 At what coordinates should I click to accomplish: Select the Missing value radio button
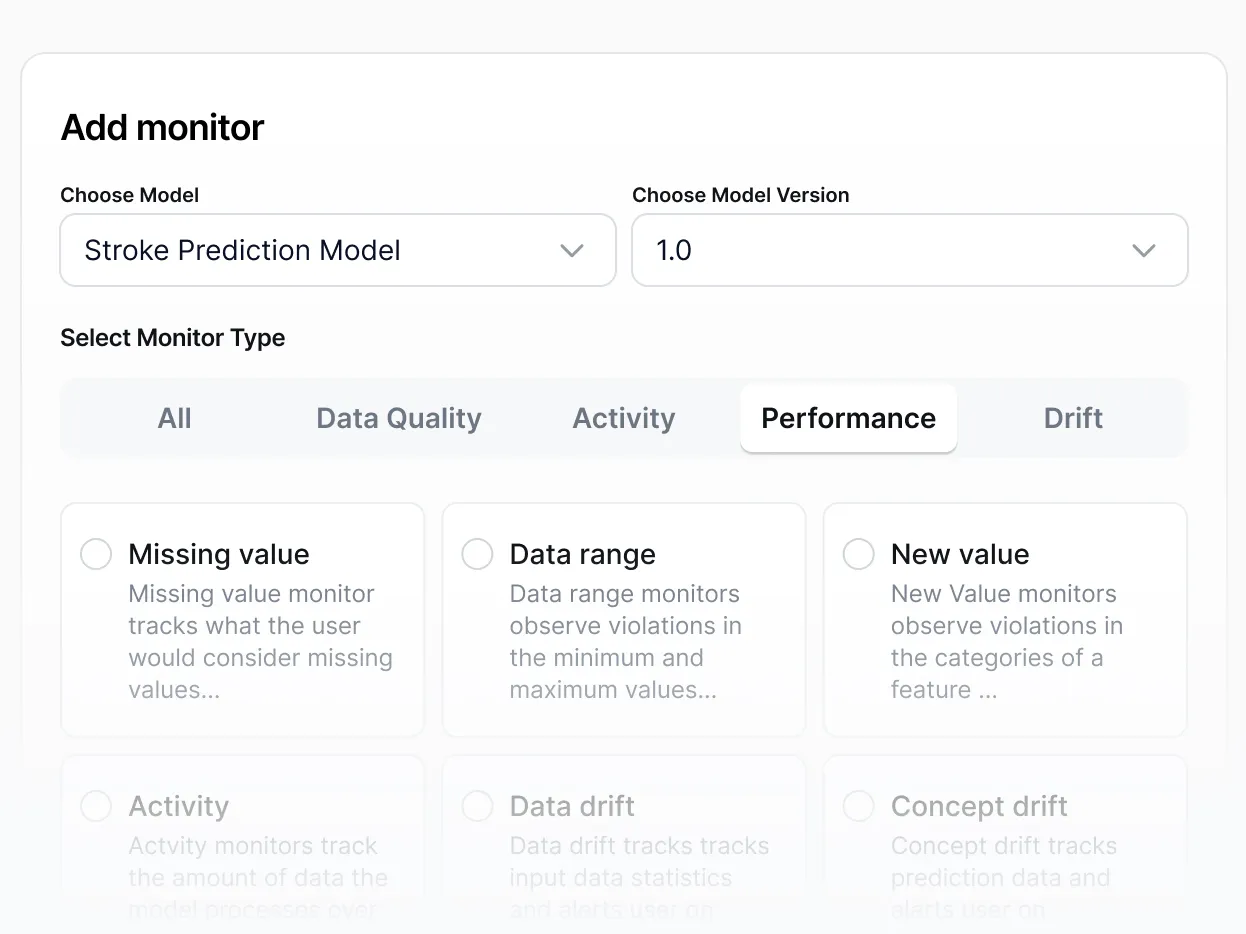[x=96, y=554]
